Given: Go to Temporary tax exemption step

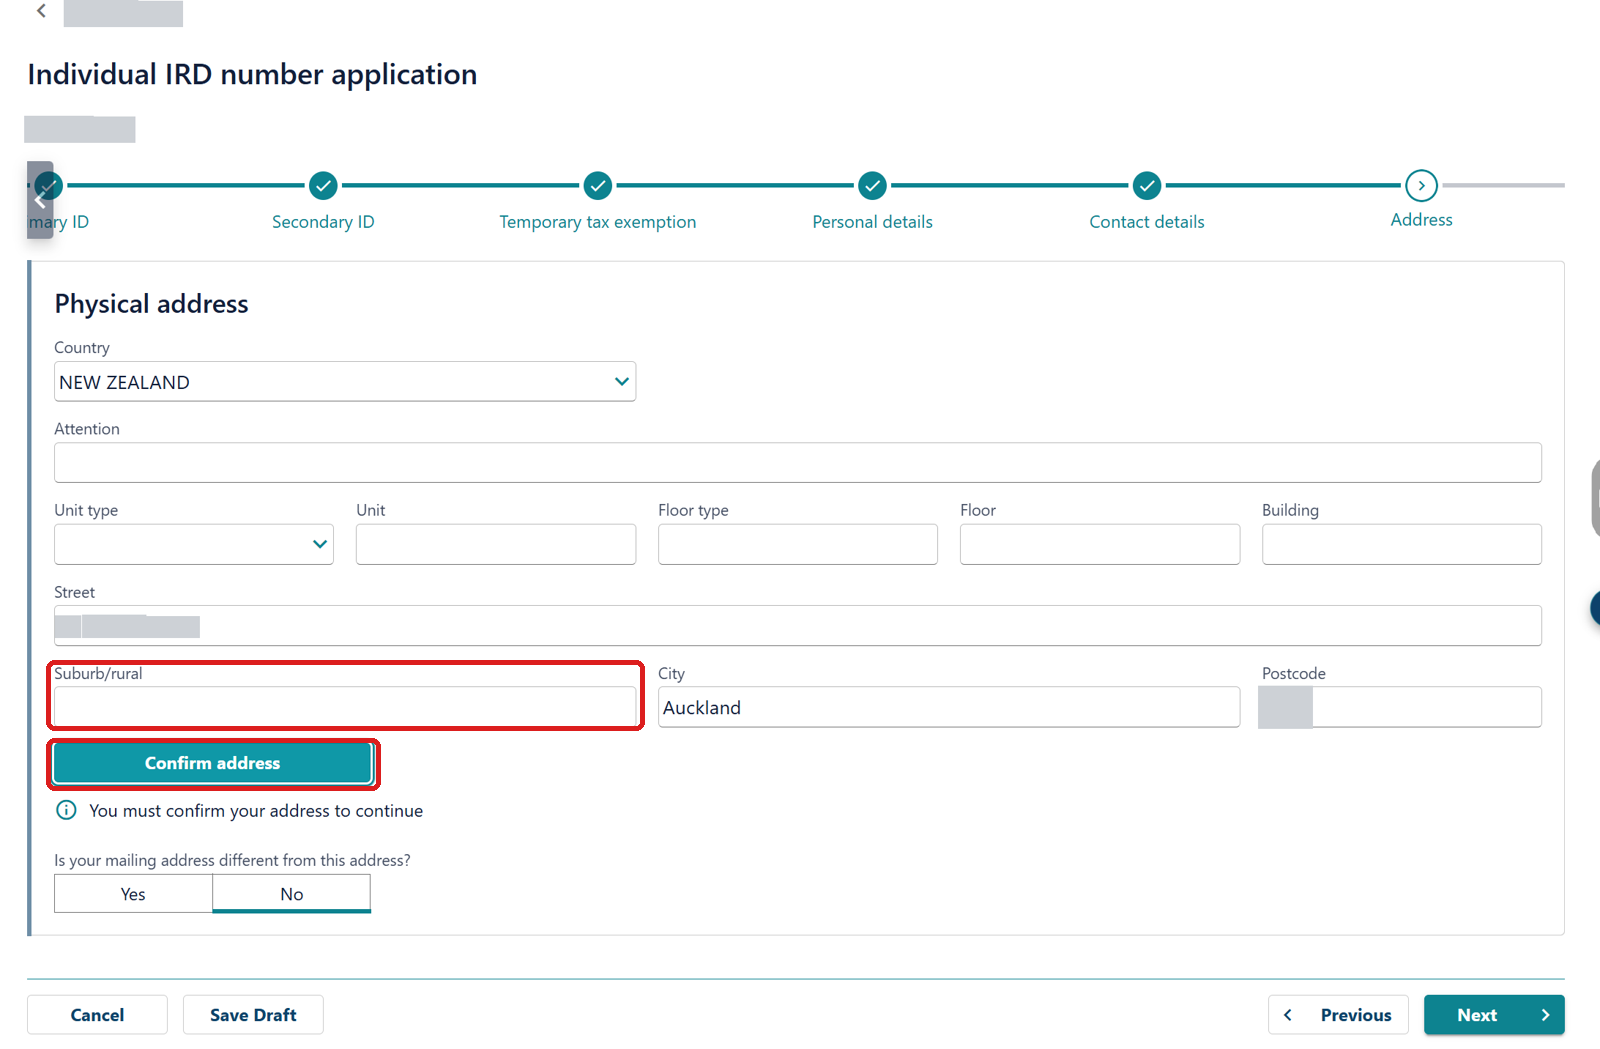Looking at the screenshot, I should click(x=598, y=222).
